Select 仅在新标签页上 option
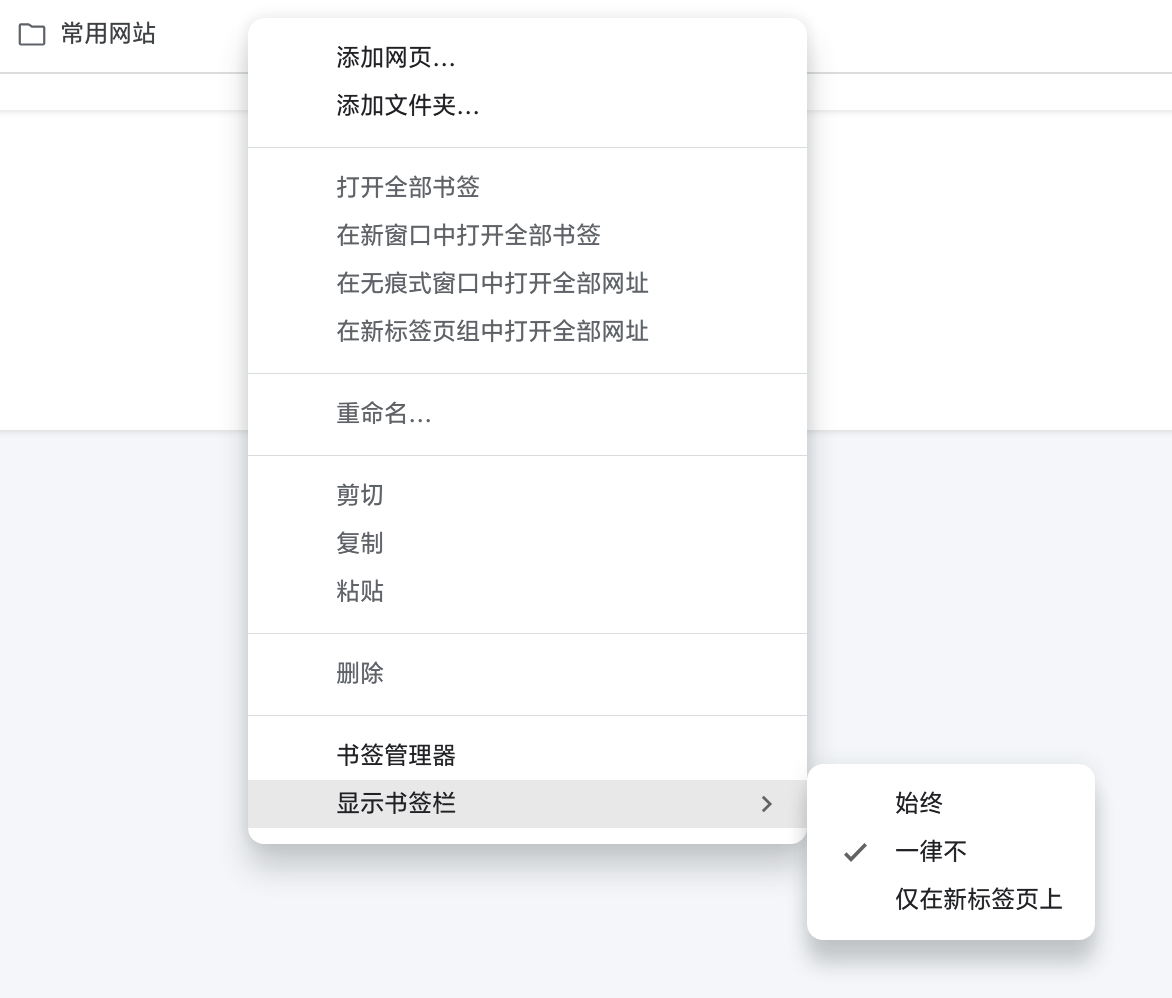The image size is (1172, 998). (951, 899)
